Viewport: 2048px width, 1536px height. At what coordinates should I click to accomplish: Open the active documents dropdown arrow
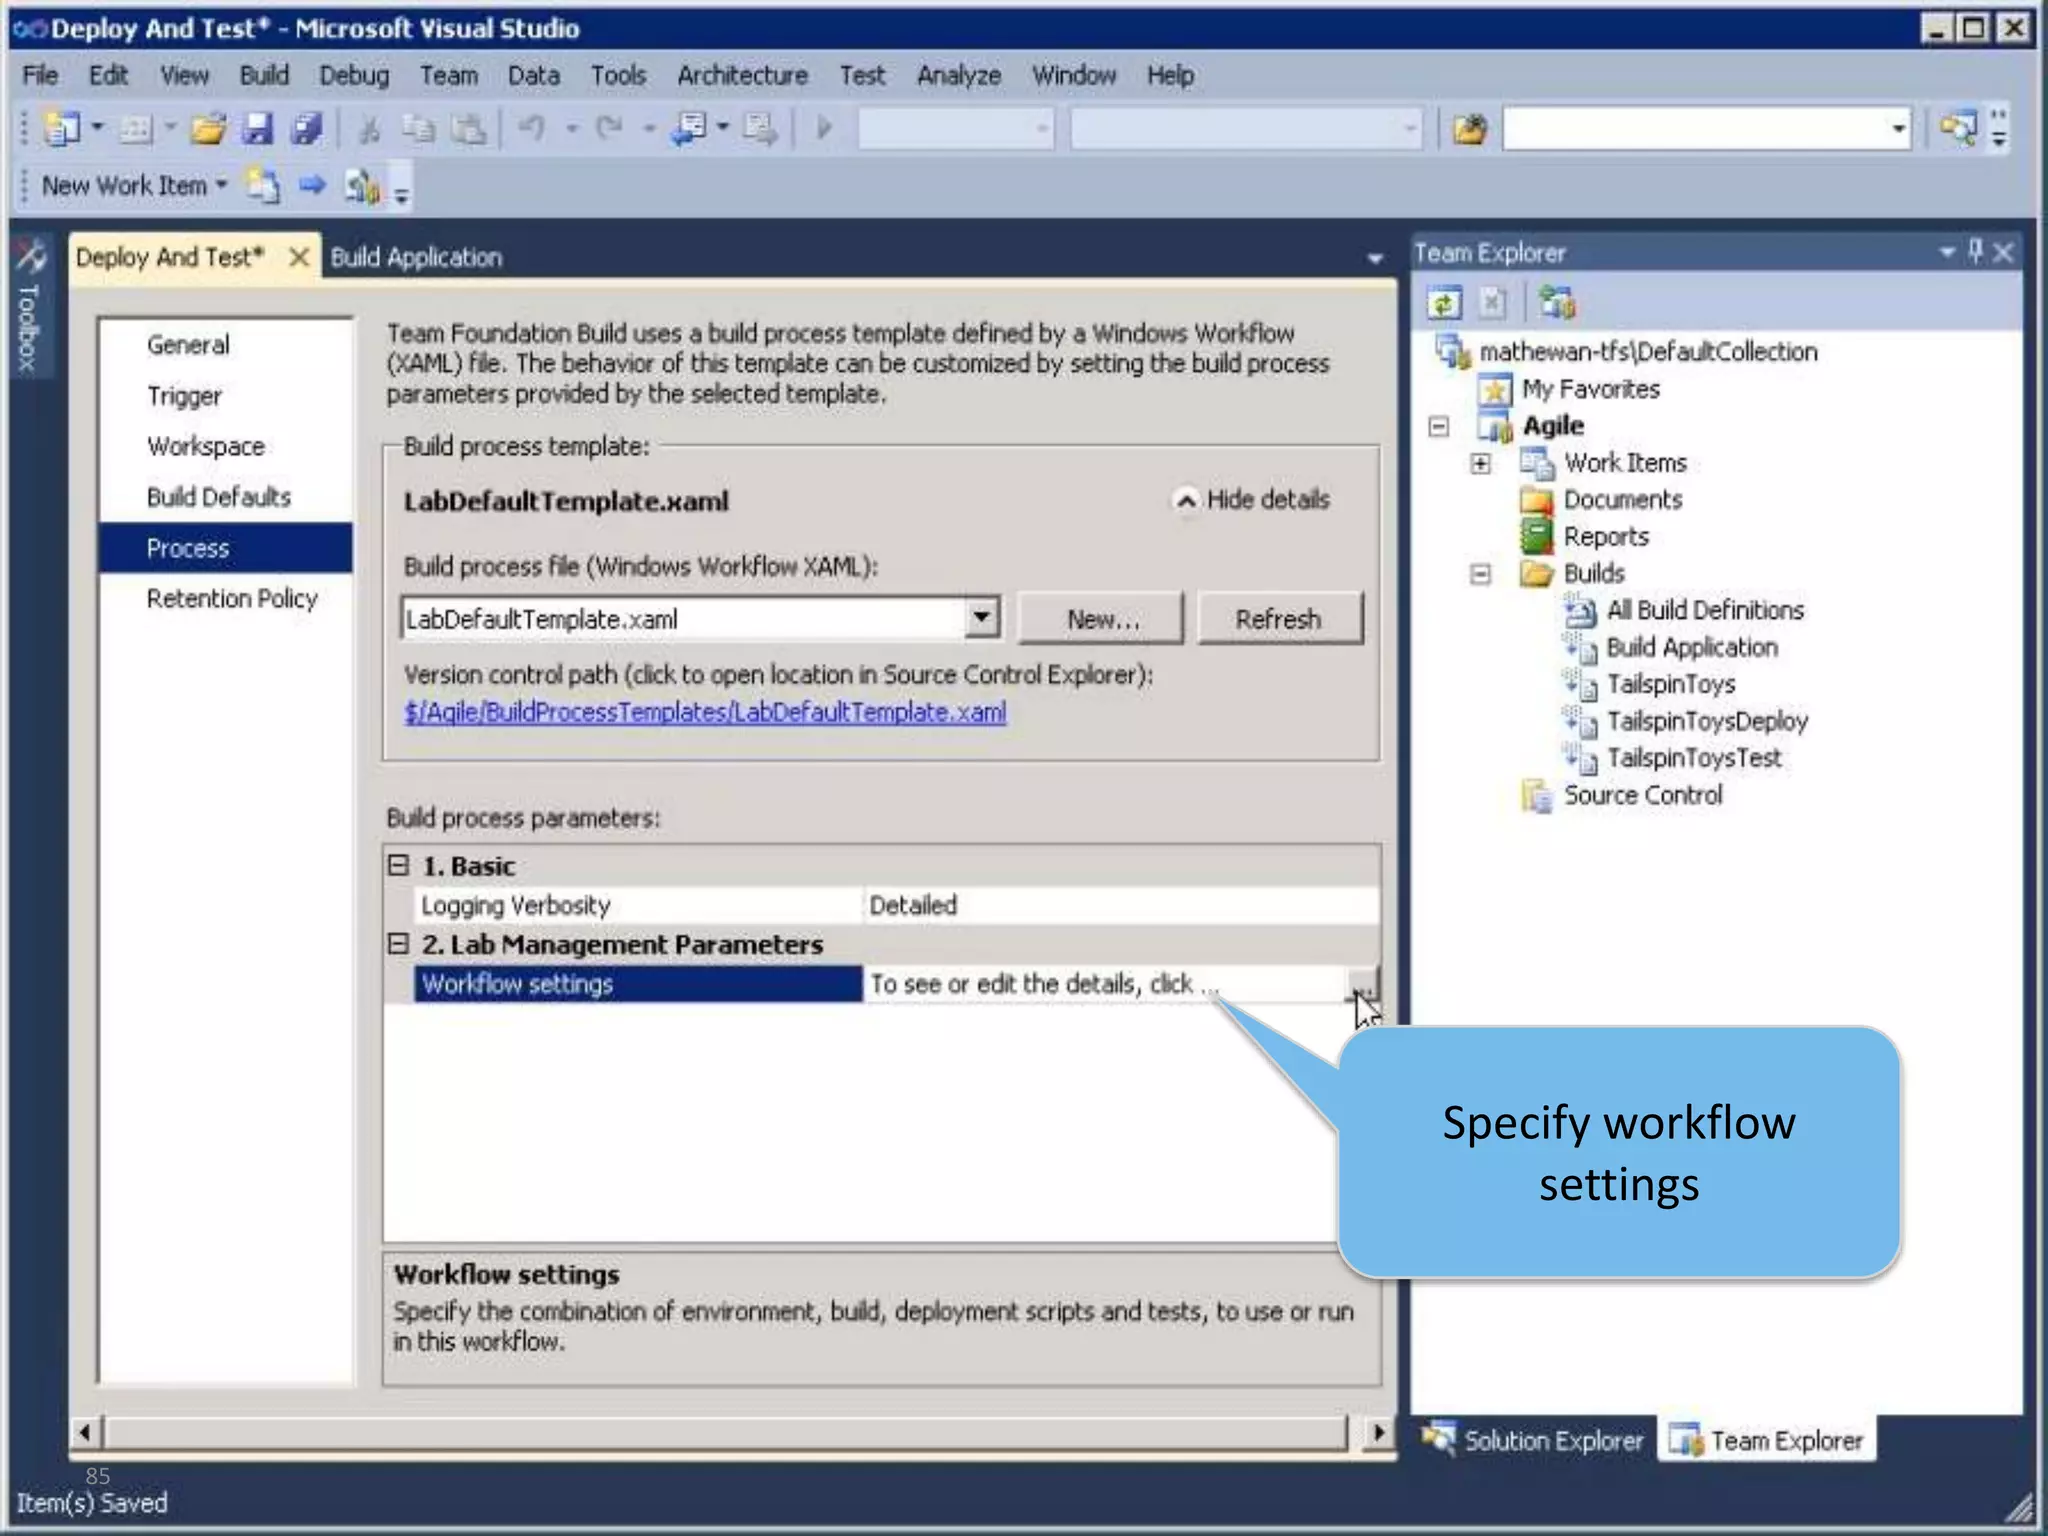tap(1375, 258)
